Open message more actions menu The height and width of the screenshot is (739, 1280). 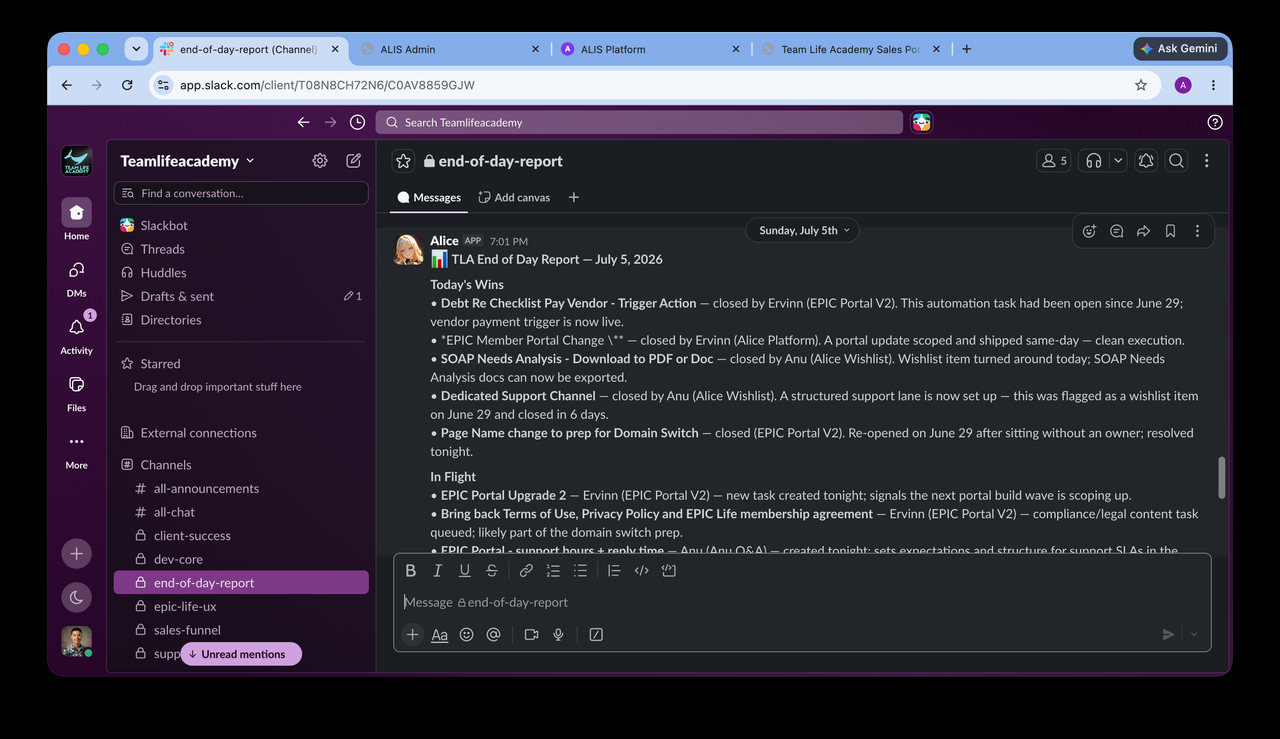click(x=1197, y=231)
